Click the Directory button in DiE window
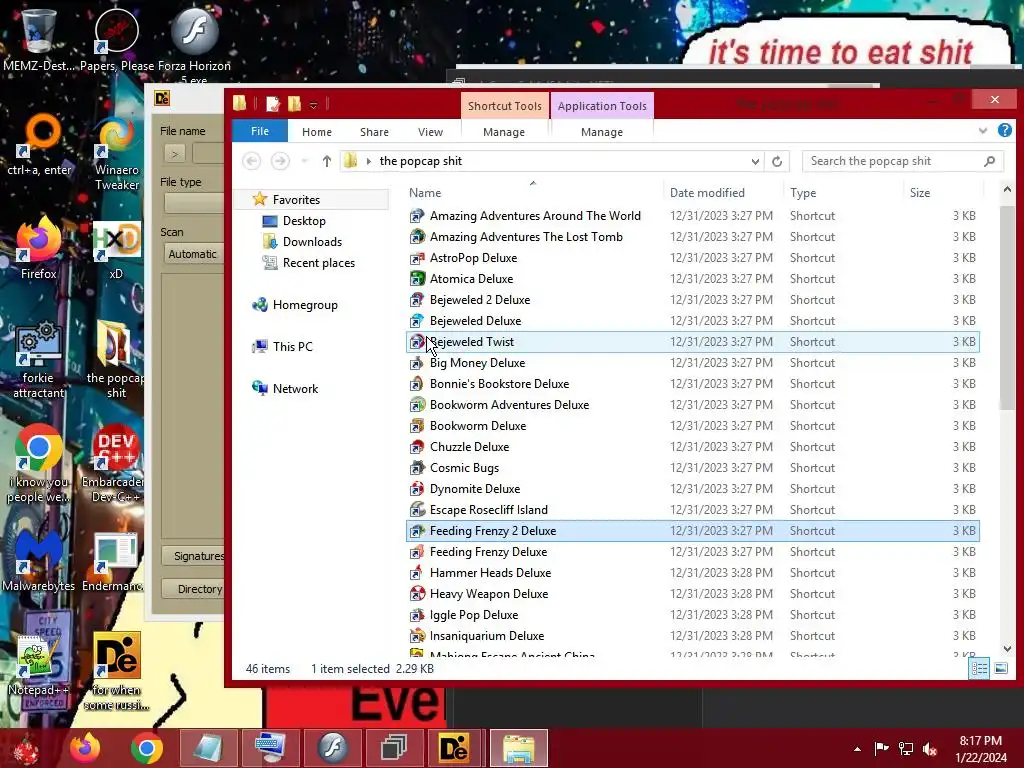 [x=193, y=589]
